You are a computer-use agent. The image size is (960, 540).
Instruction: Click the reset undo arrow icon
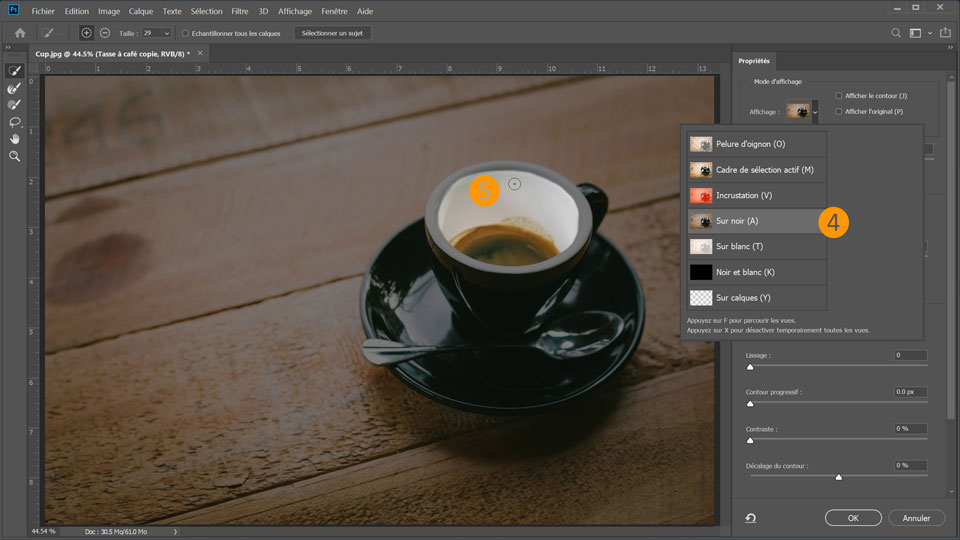point(750,518)
